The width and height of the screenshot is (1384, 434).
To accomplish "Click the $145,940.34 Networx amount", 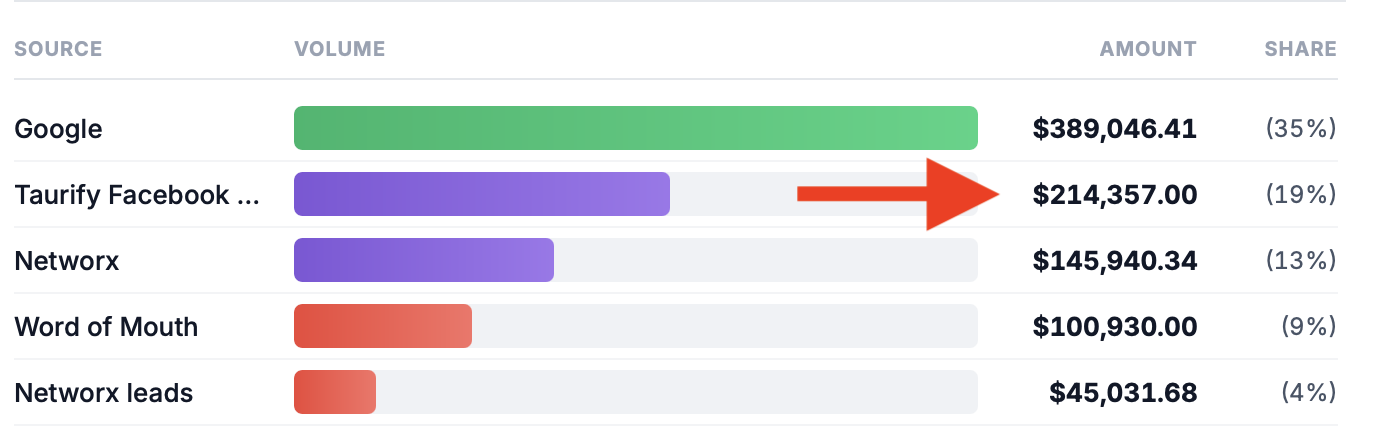I will click(x=1114, y=261).
